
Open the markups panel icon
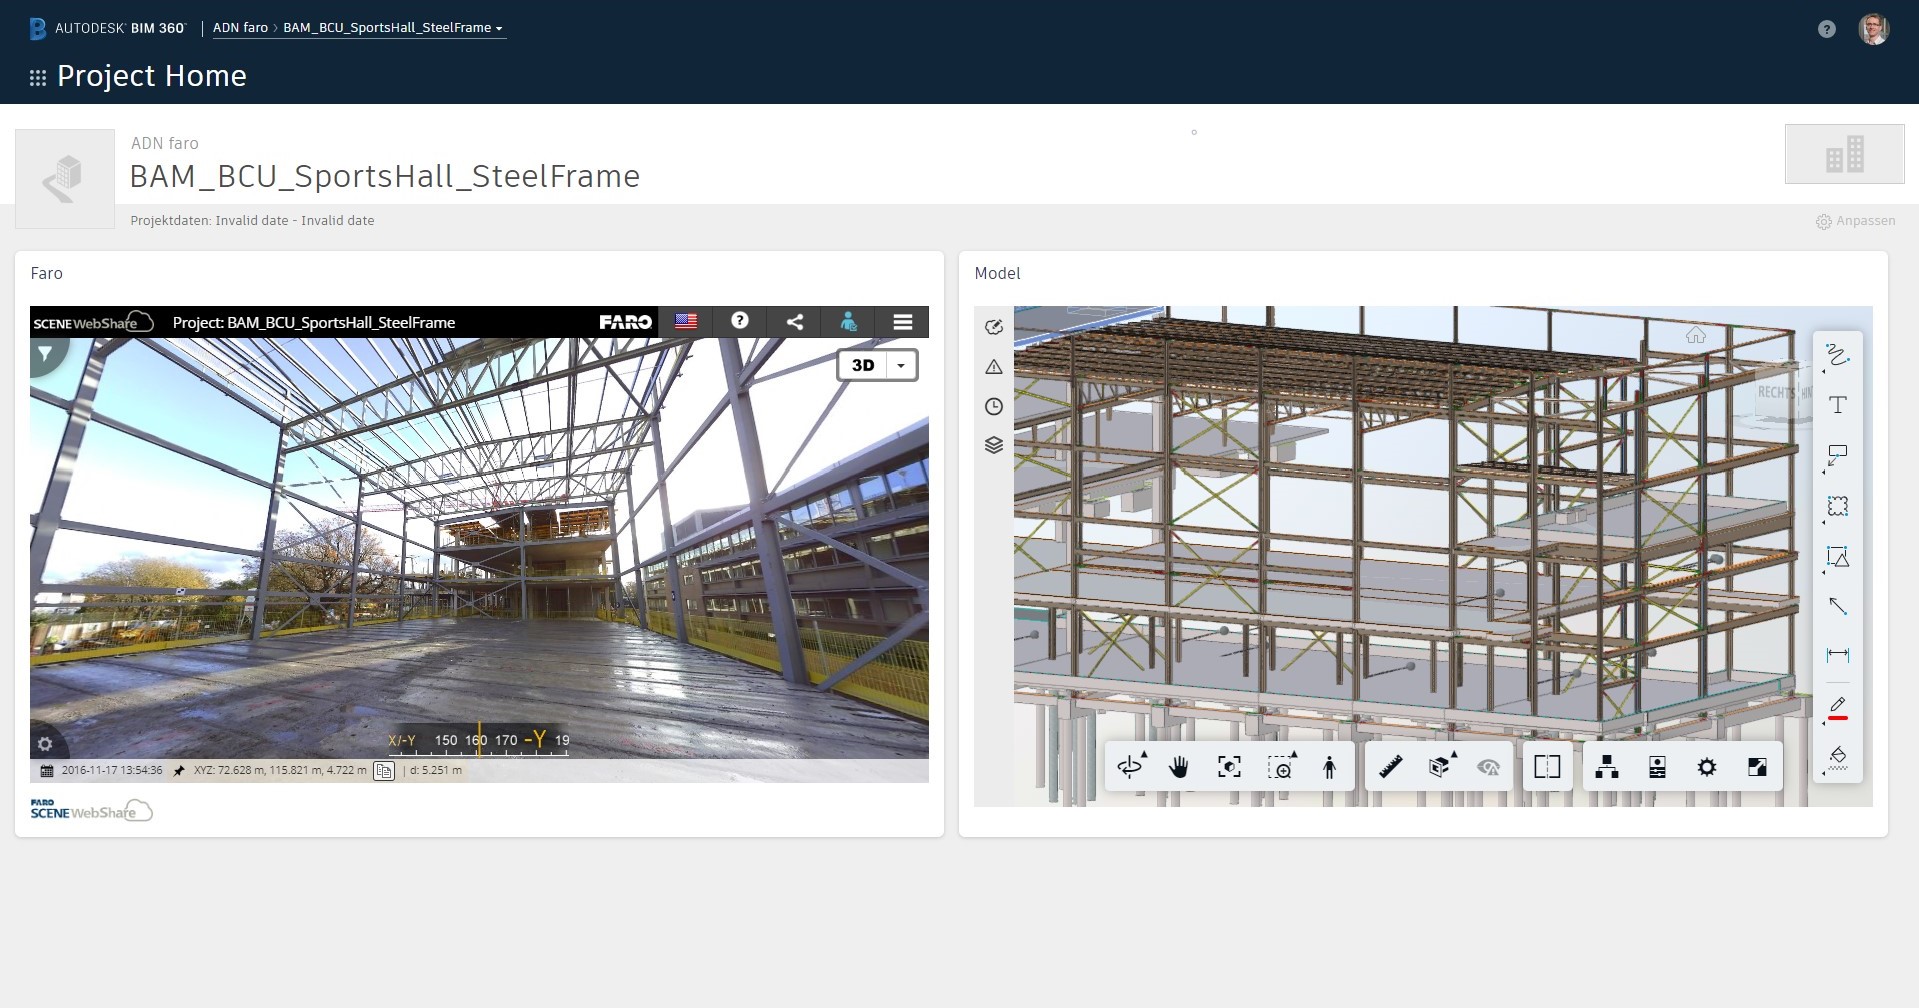(993, 327)
